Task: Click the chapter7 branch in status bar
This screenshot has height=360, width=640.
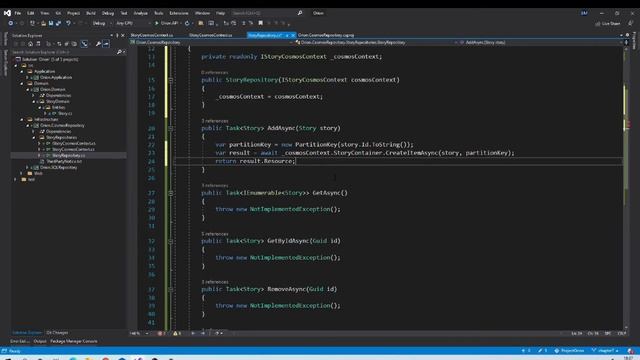Action: pyautogui.click(x=604, y=351)
